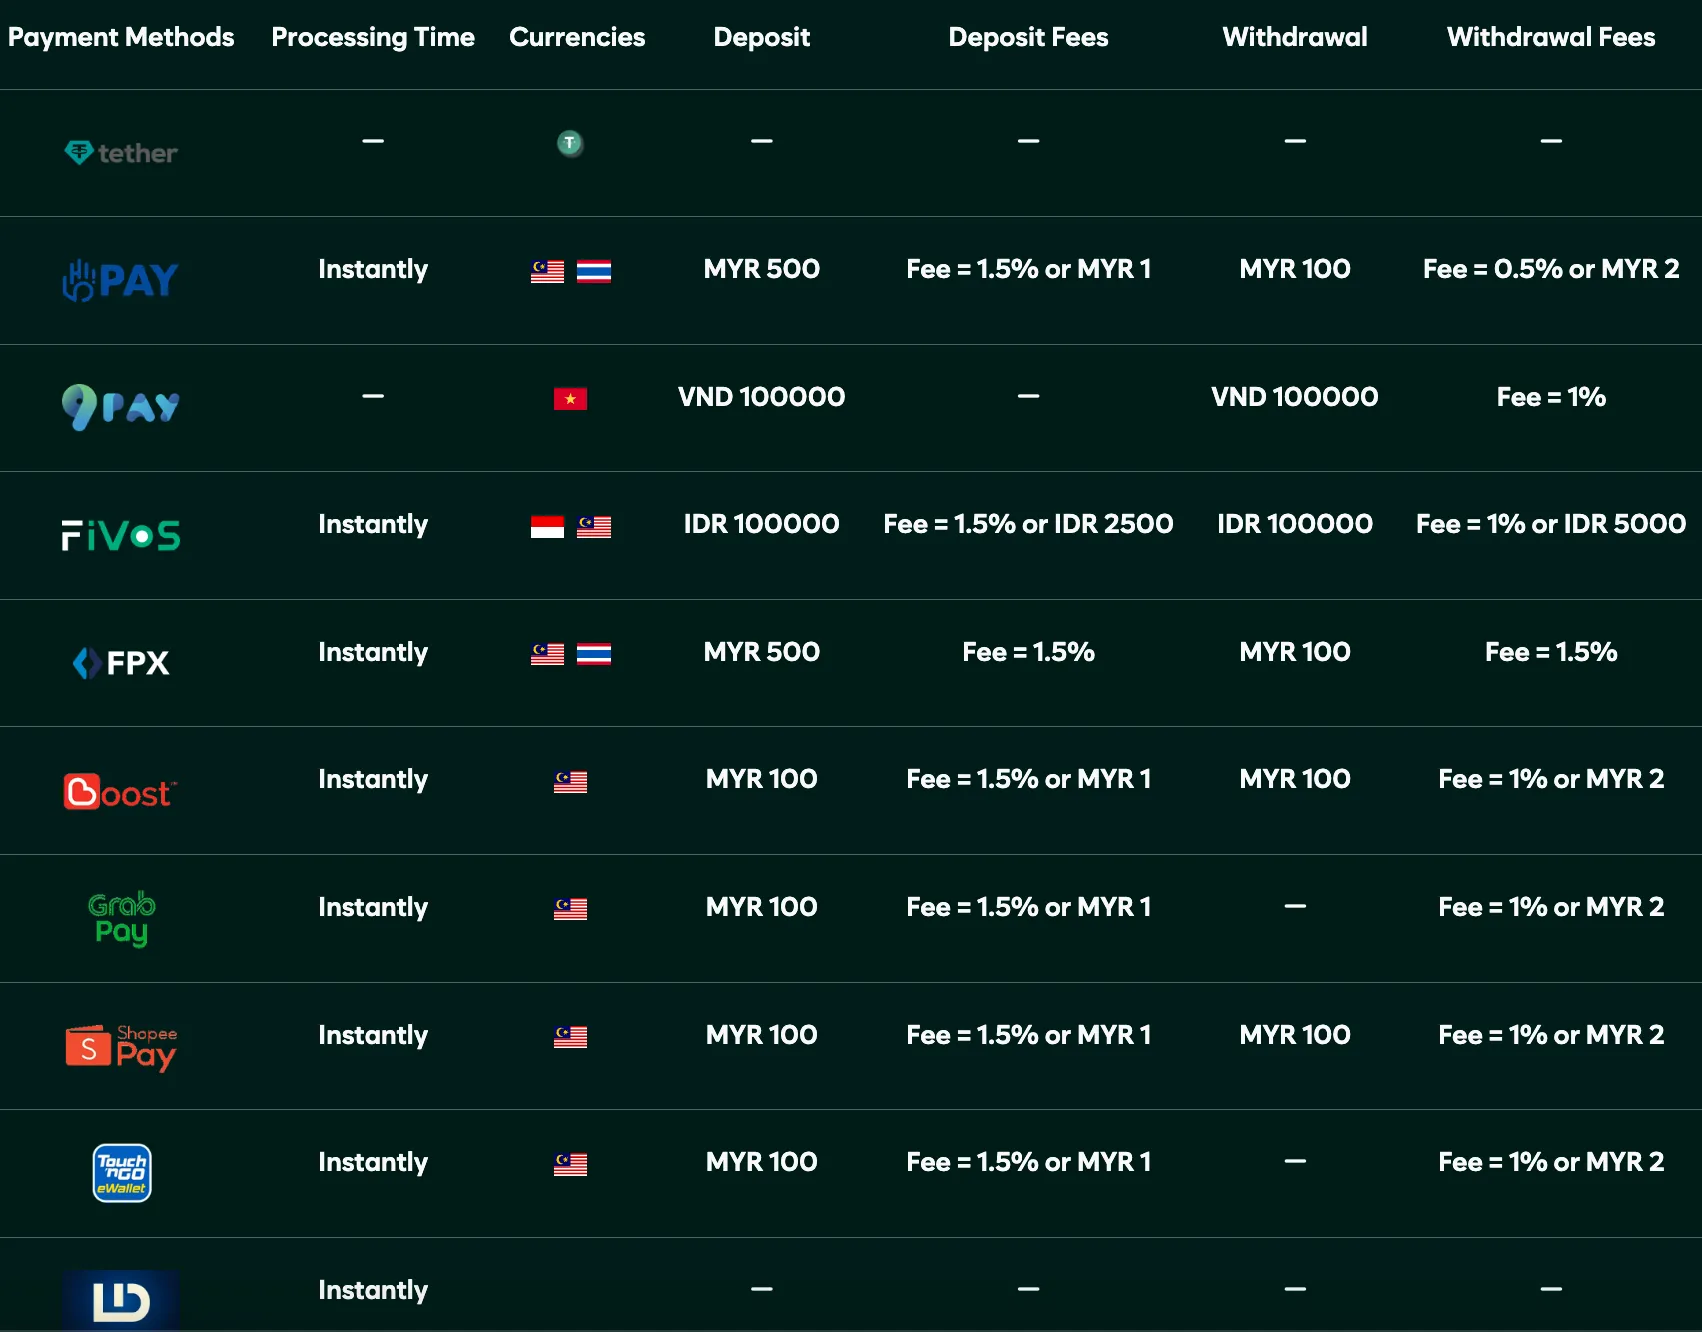Image resolution: width=1702 pixels, height=1332 pixels.
Task: Click the Malaysia flag in the ShopeePay row
Action: point(570,1037)
